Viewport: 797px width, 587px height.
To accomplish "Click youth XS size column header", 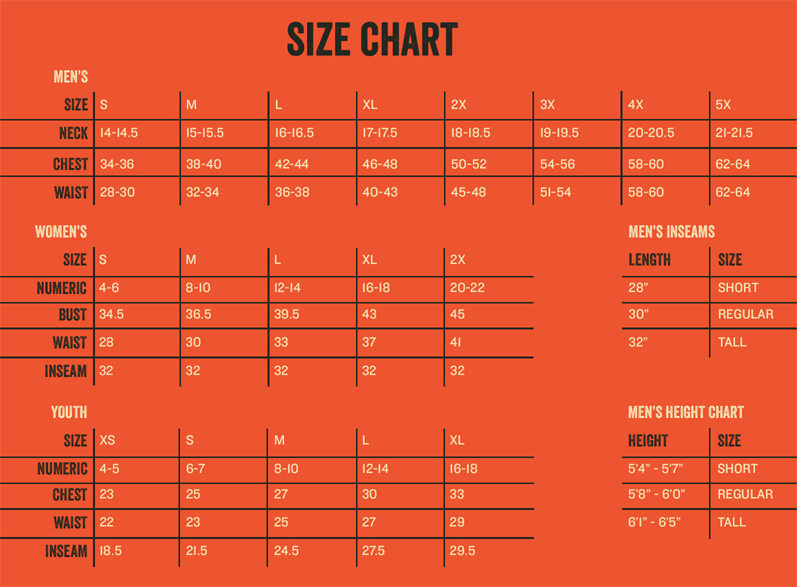I will (107, 440).
